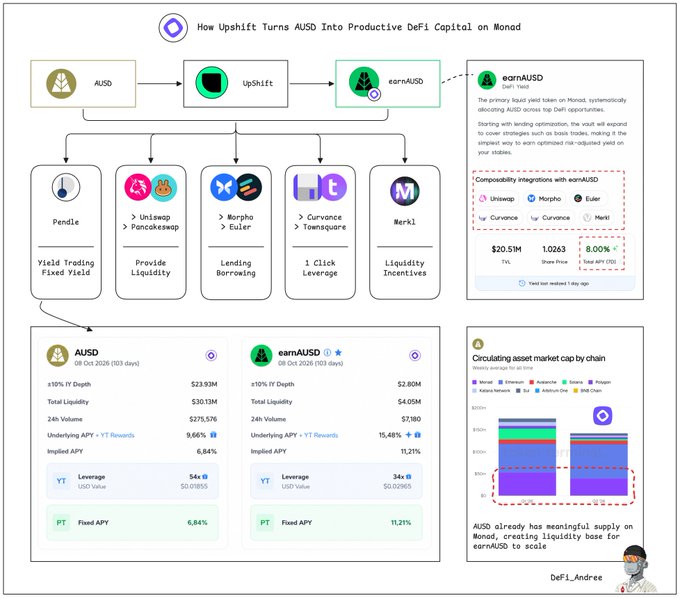Click the blue Morpho butterfly icon
This screenshot has height=598, width=680.
pos(223,187)
